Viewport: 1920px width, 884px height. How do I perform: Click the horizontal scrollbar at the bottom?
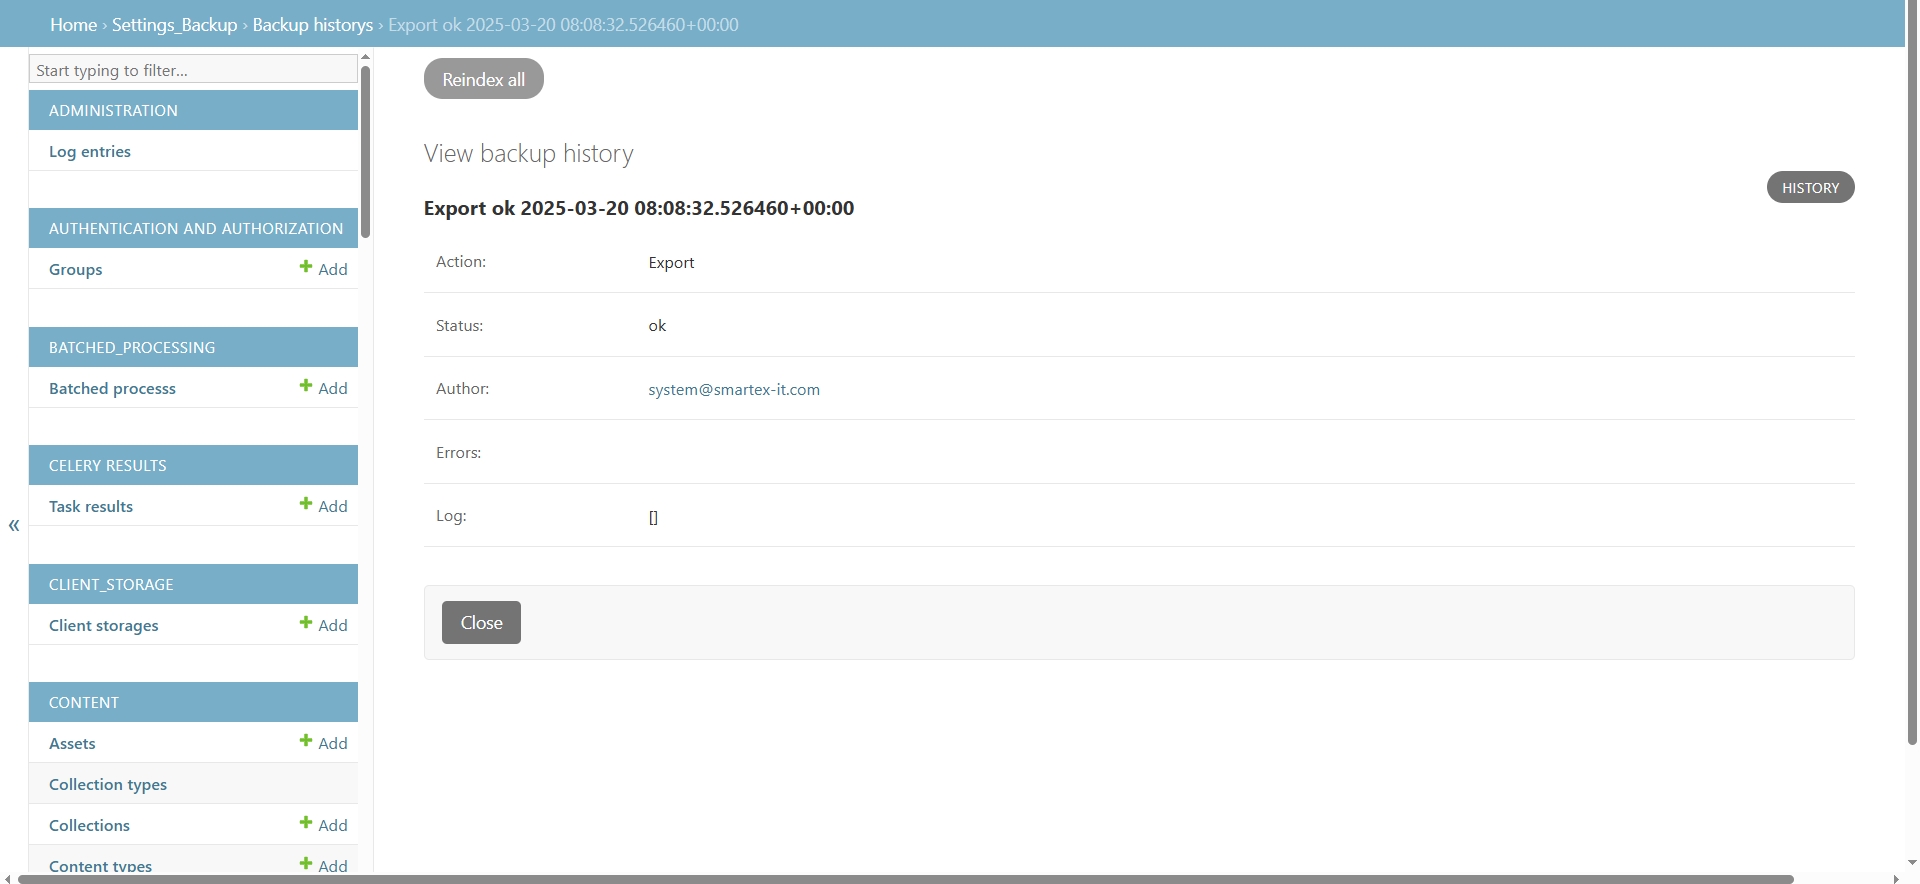point(905,879)
